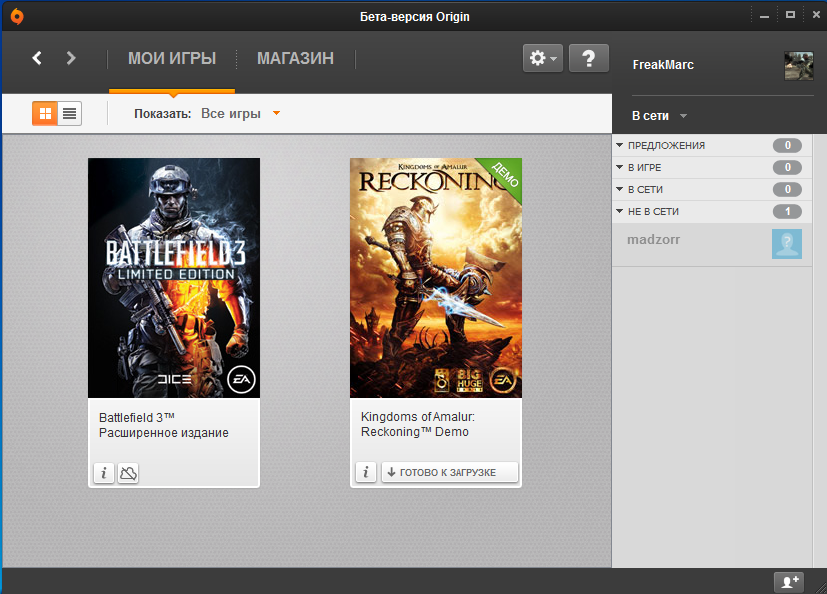The width and height of the screenshot is (827, 594).
Task: Click Battlefield 3 cloud sync disabled icon
Action: click(x=128, y=473)
